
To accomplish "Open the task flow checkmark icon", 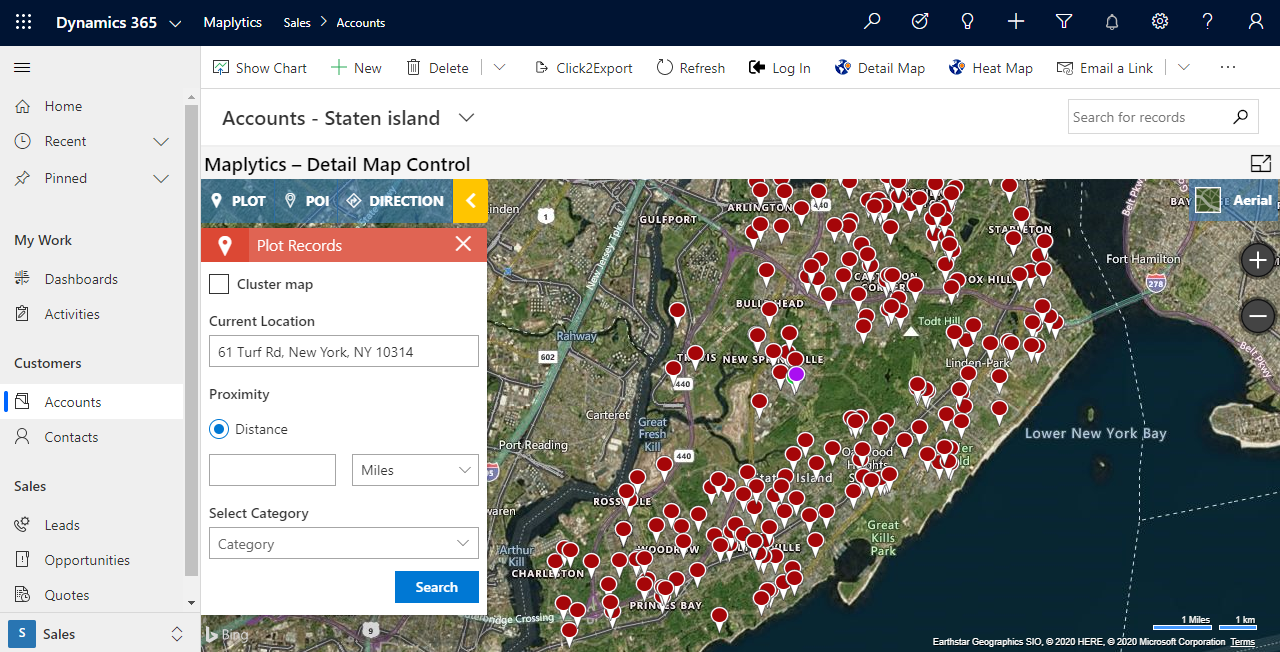I will (920, 22).
